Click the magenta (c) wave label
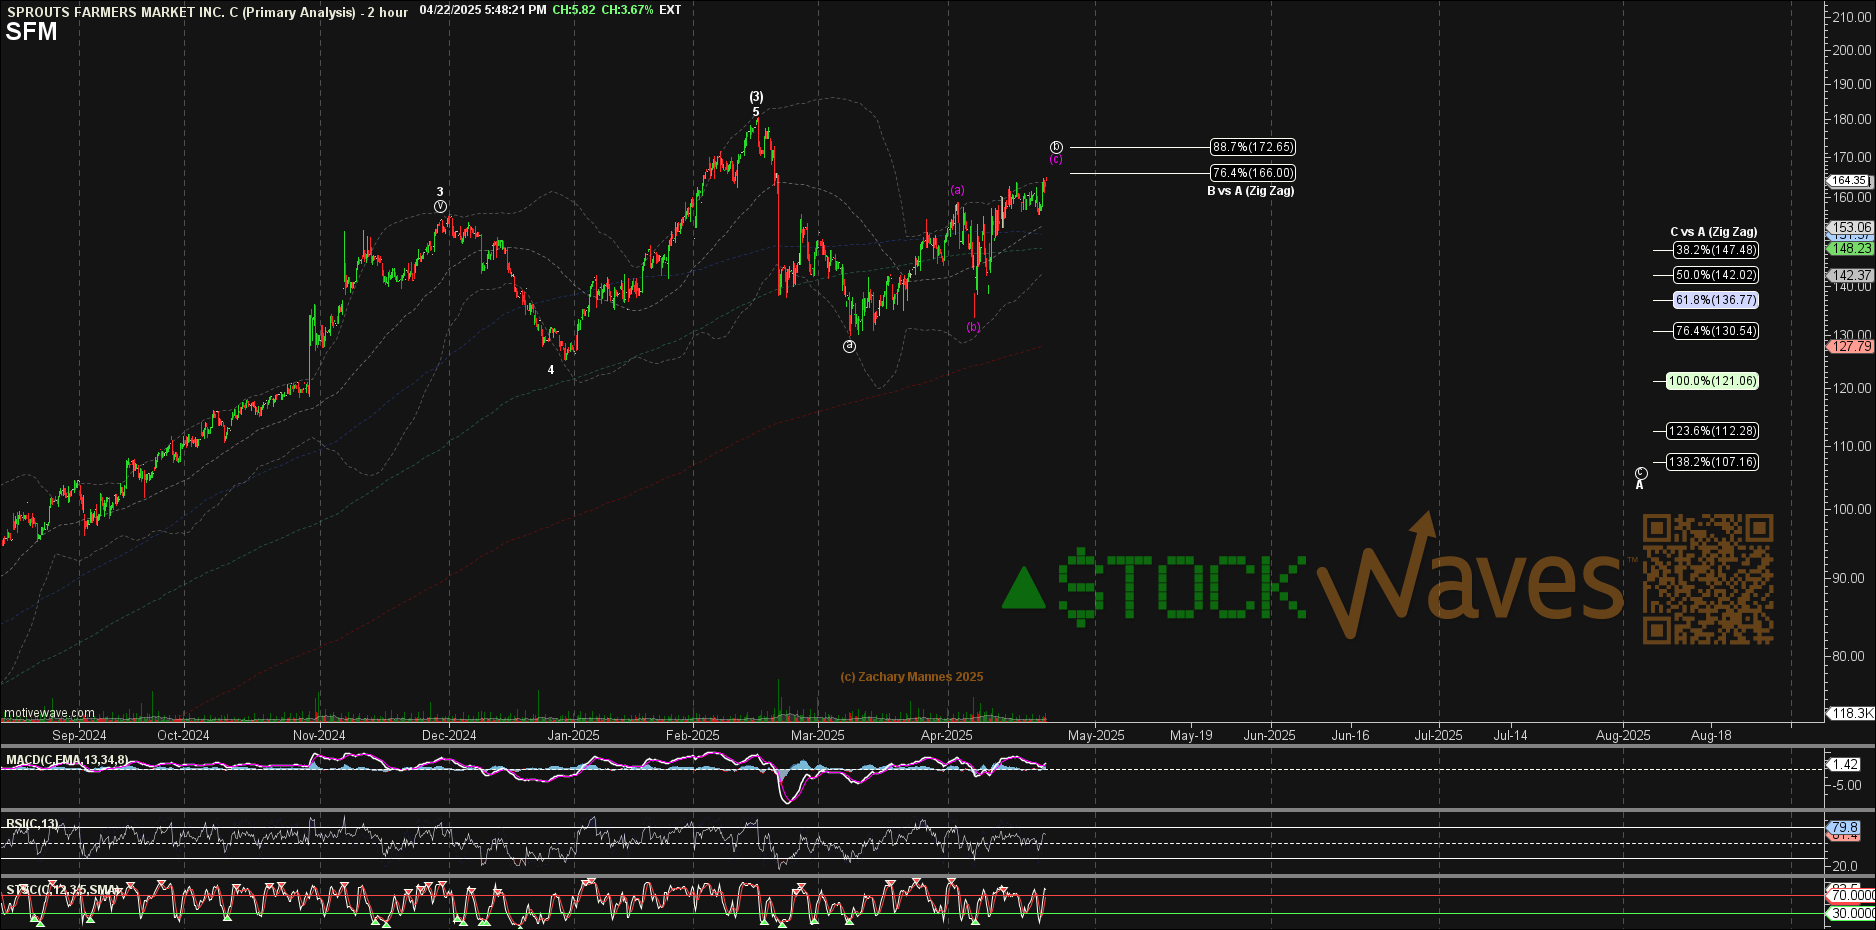The width and height of the screenshot is (1876, 930). [1056, 160]
